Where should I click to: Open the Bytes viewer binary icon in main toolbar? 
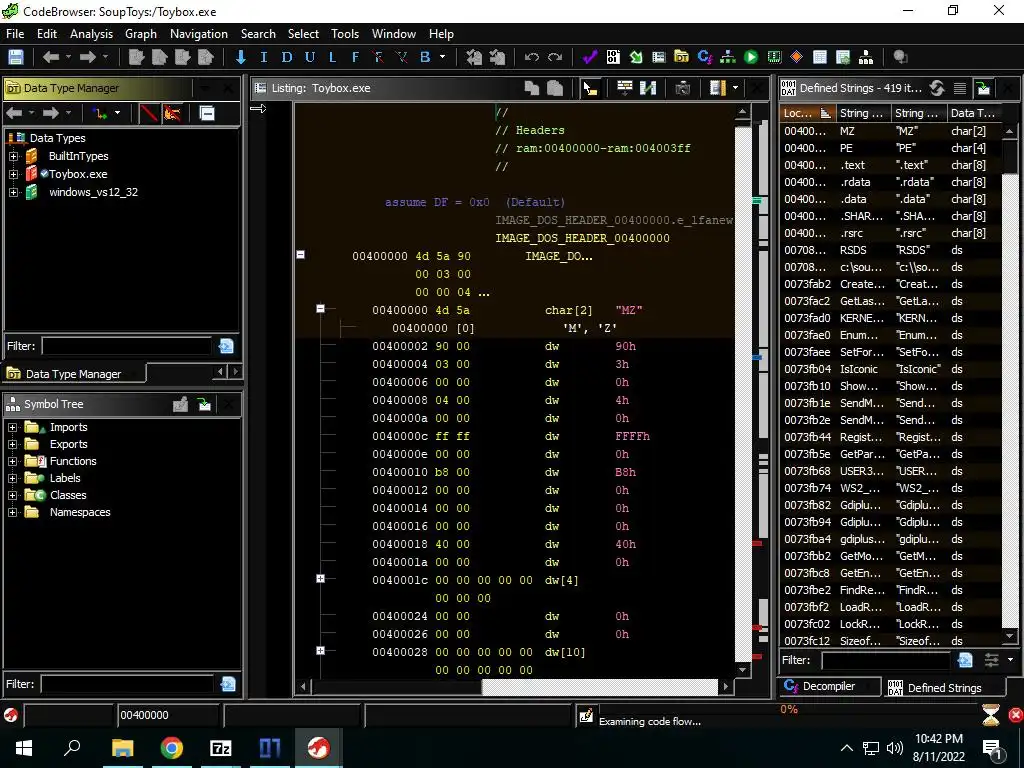pos(613,57)
